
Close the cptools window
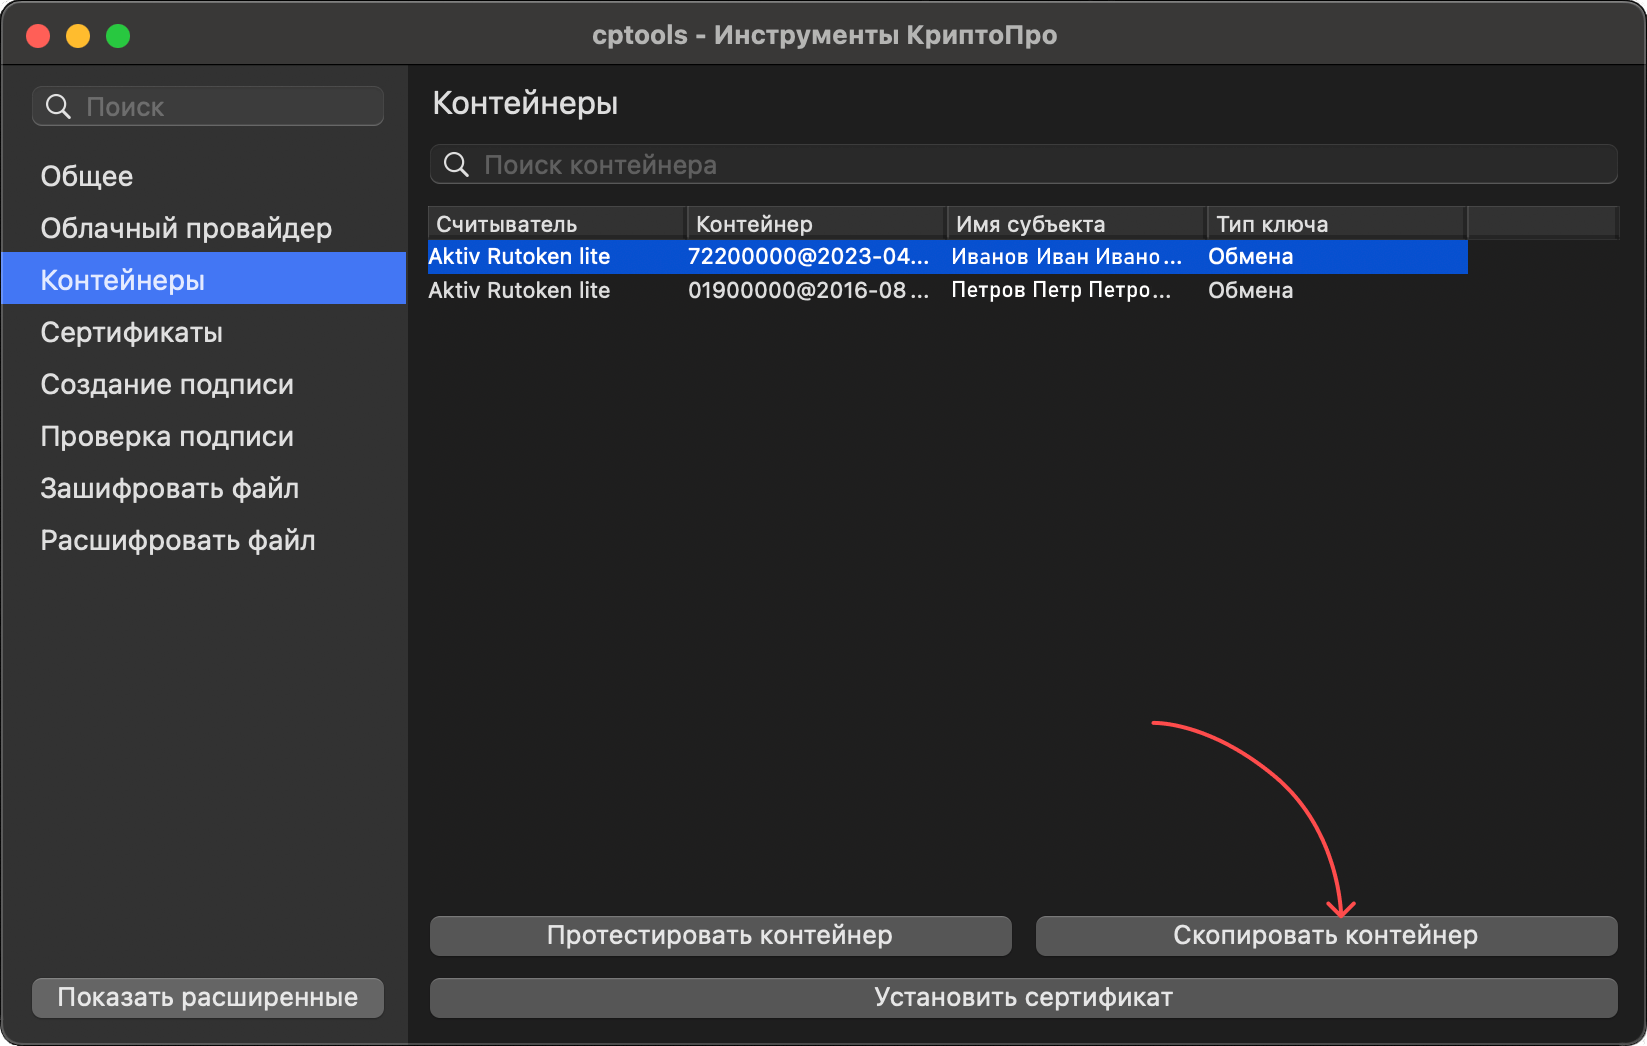[x=38, y=36]
